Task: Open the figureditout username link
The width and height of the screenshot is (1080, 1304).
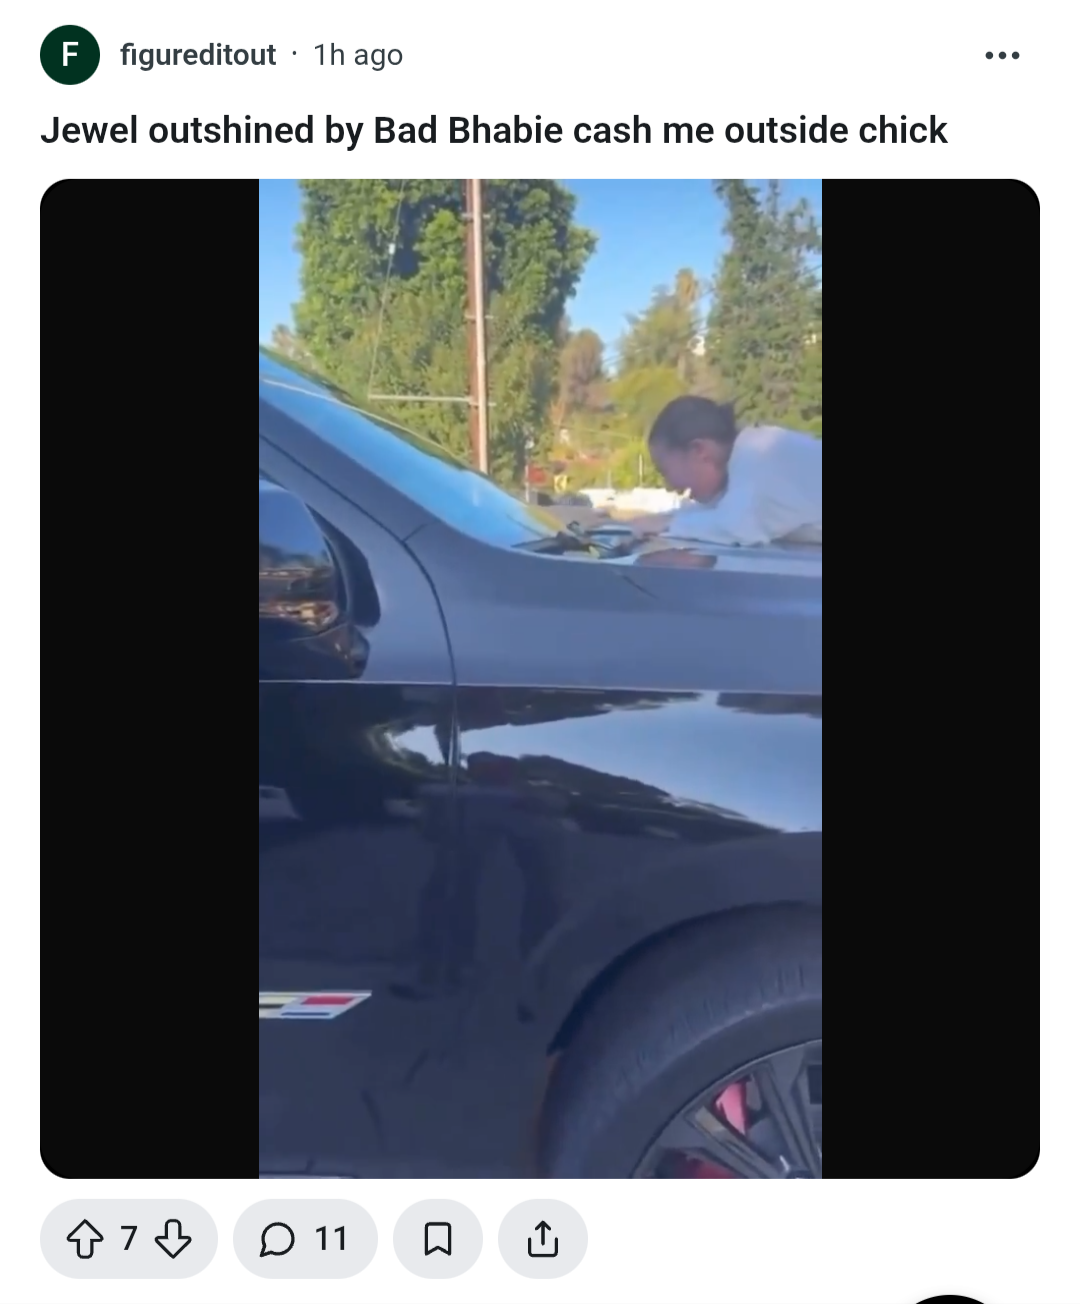Action: pyautogui.click(x=198, y=55)
